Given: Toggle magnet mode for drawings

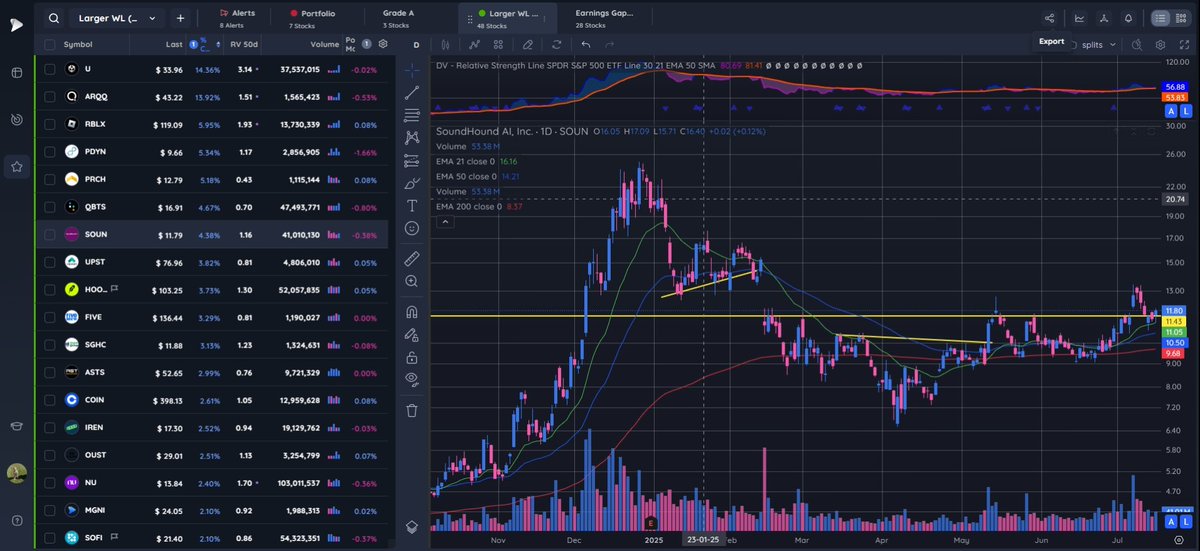Looking at the screenshot, I should click(x=412, y=311).
